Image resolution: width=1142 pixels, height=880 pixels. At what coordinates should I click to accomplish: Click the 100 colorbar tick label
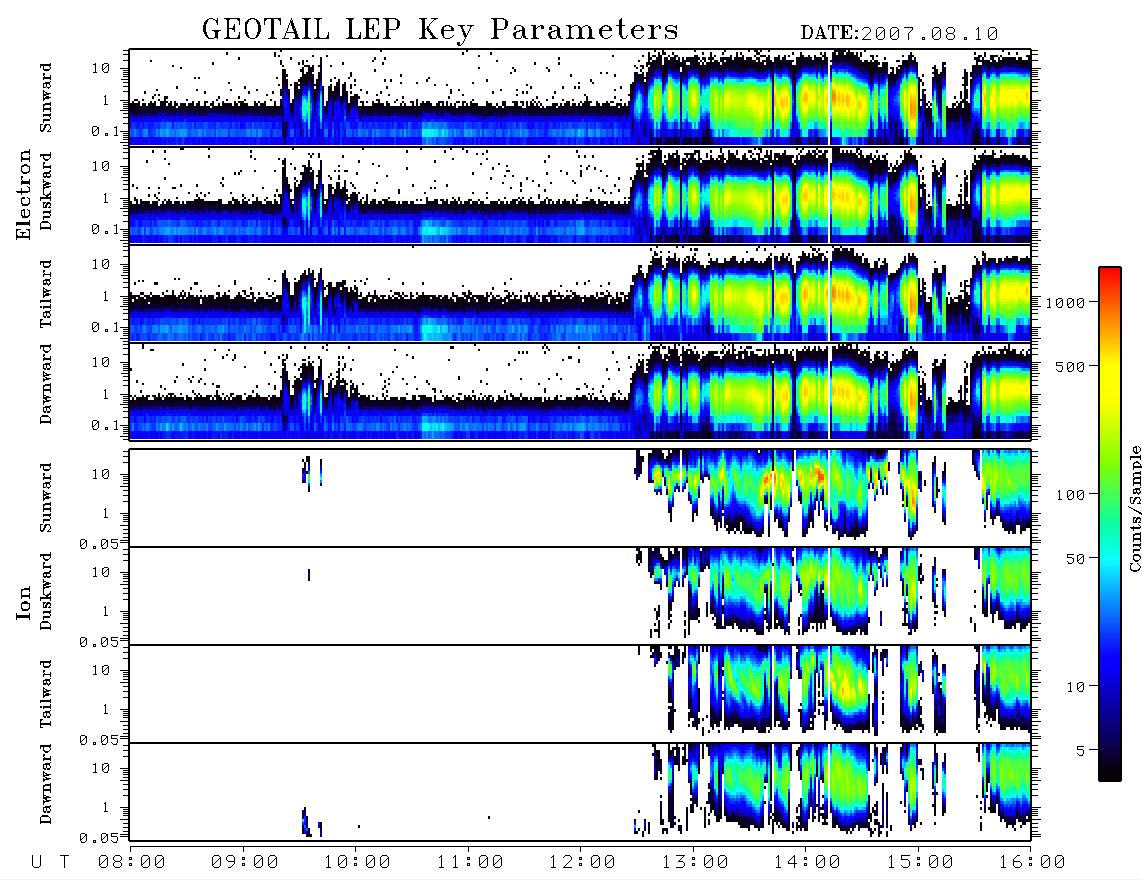coord(1071,495)
